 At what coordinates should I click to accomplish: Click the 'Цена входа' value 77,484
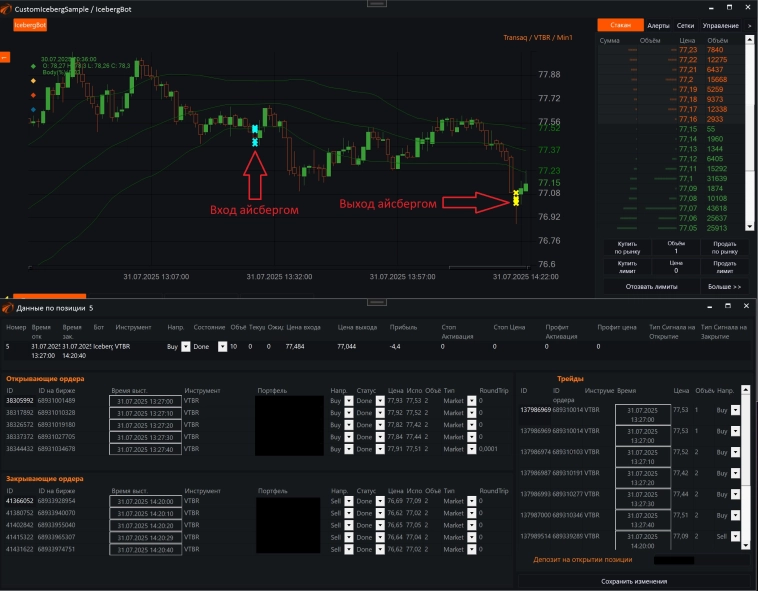click(295, 346)
